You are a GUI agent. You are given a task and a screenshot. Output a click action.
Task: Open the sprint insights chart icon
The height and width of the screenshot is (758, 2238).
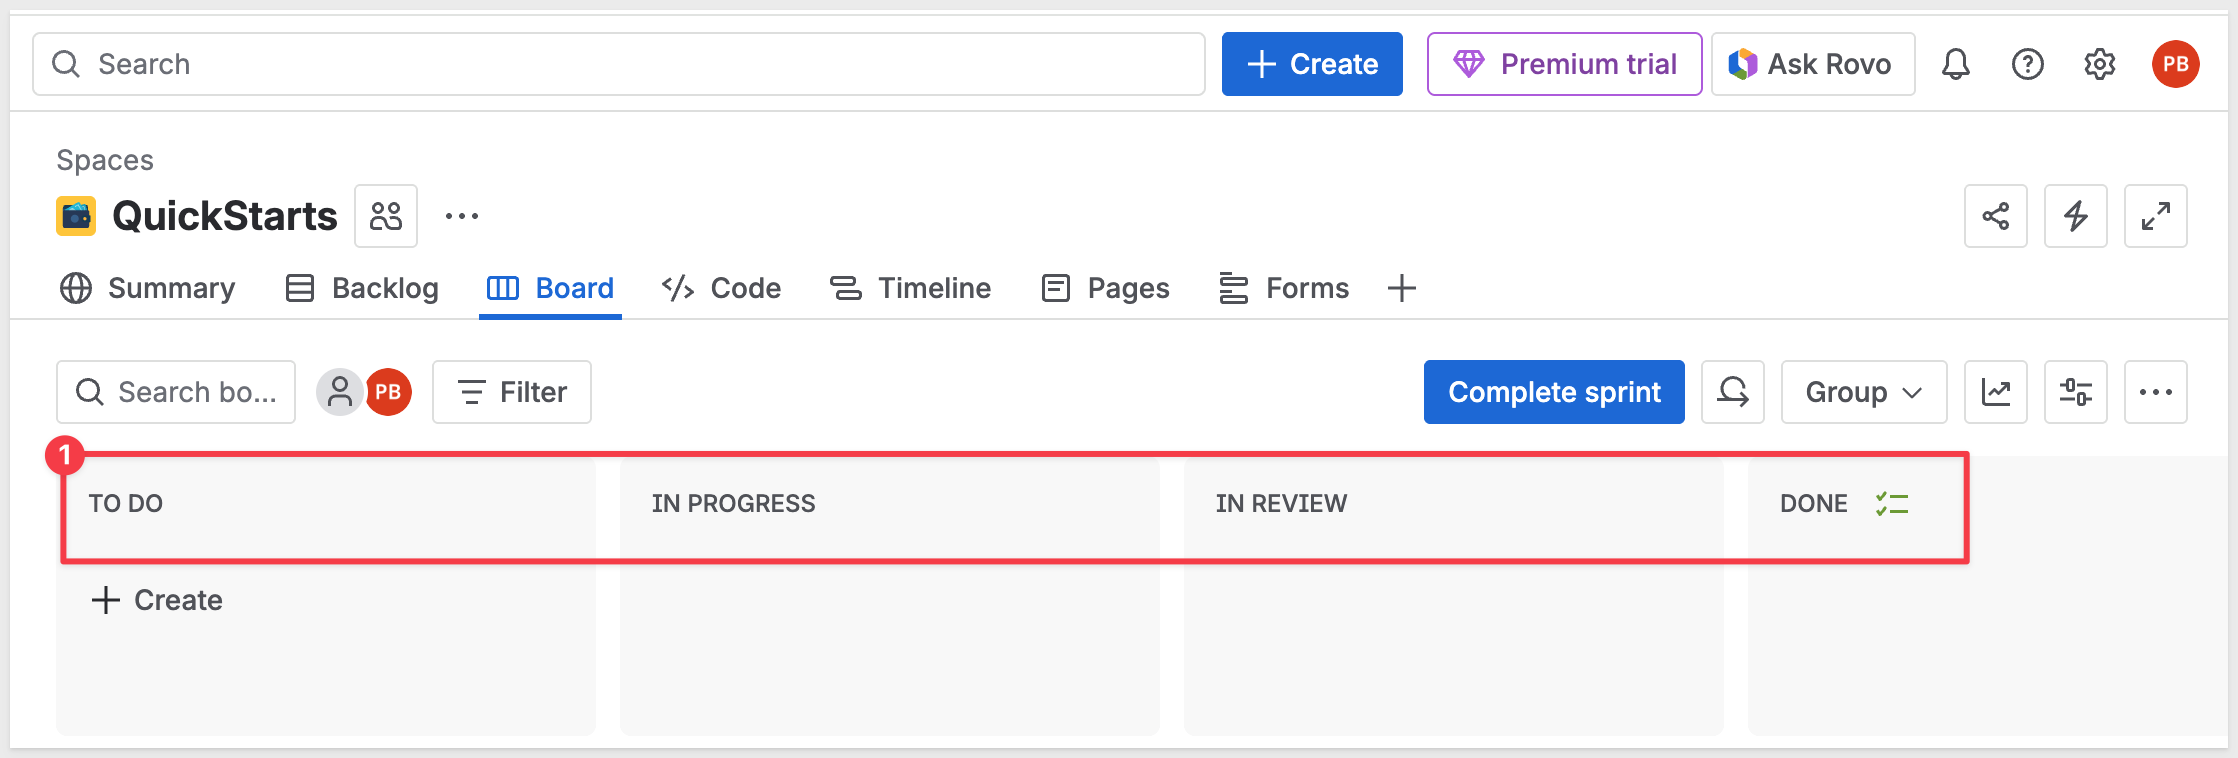click(1995, 392)
